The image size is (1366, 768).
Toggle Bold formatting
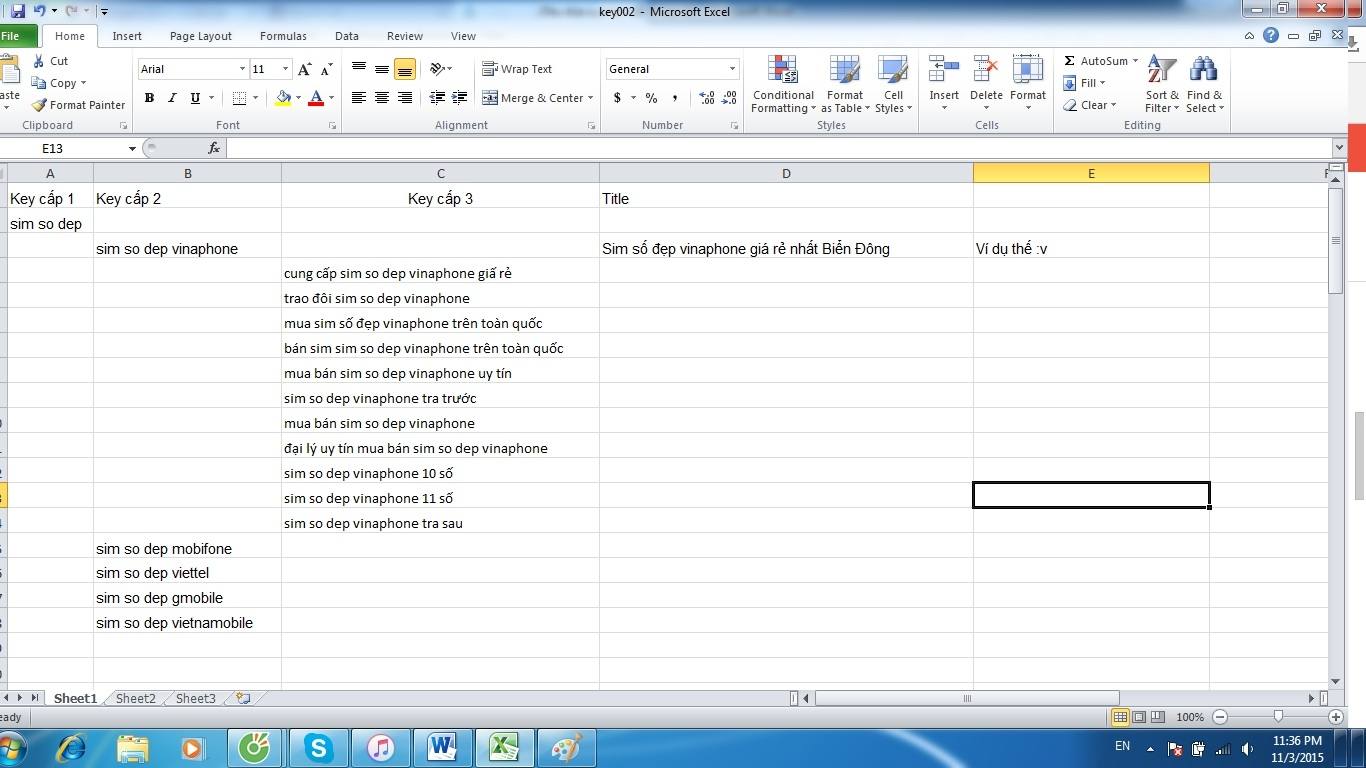pos(149,98)
